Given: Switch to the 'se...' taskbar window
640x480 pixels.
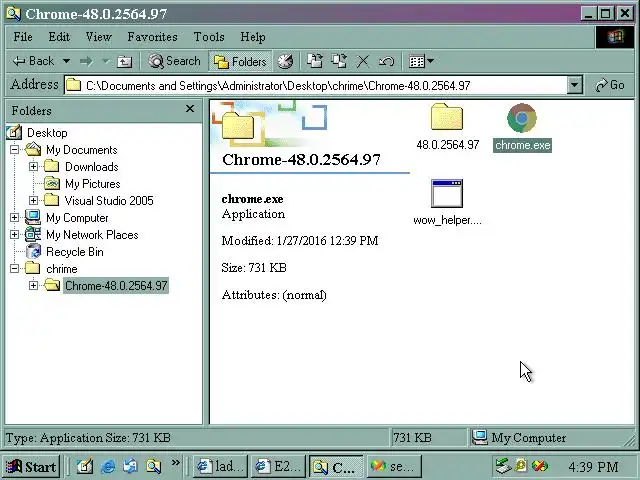Looking at the screenshot, I should click(394, 466).
